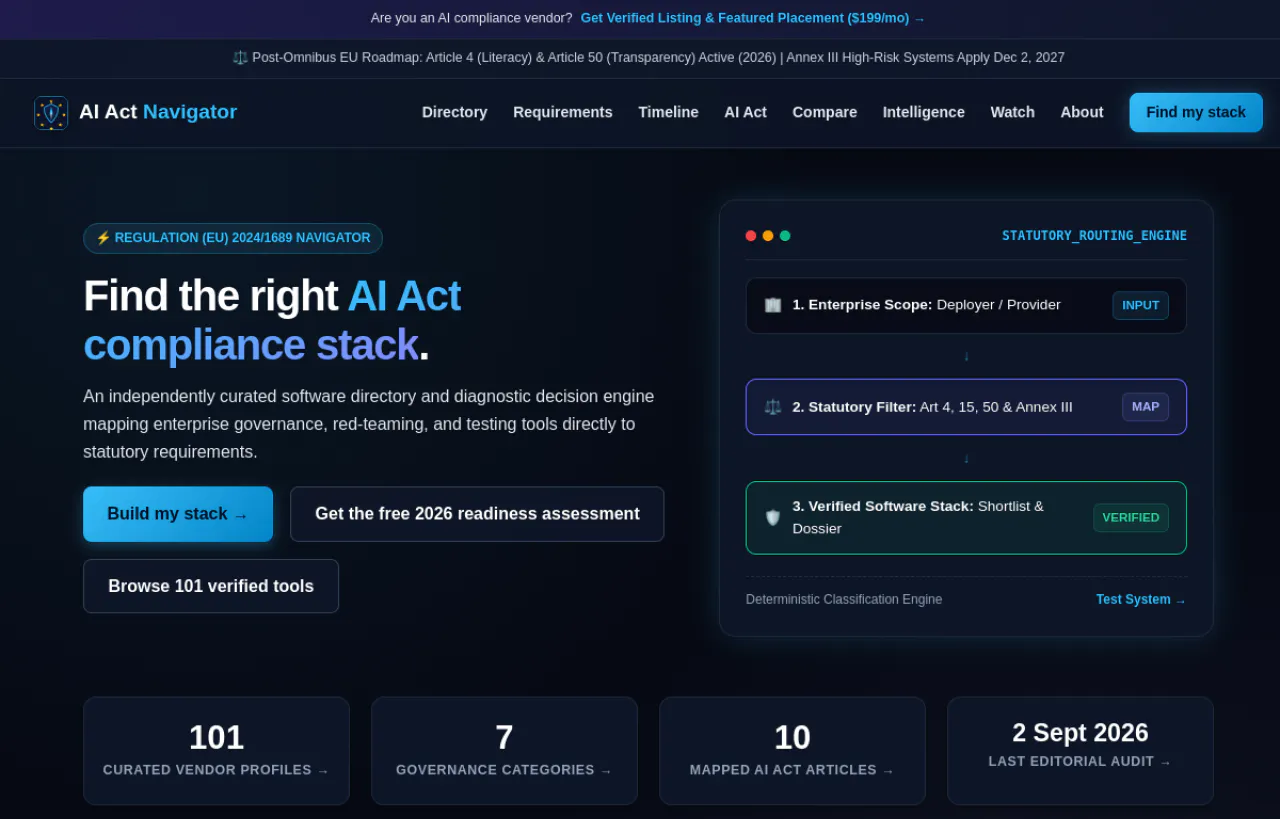Click the MAP tag on Statutory Filter
The width and height of the screenshot is (1280, 819).
(1146, 407)
